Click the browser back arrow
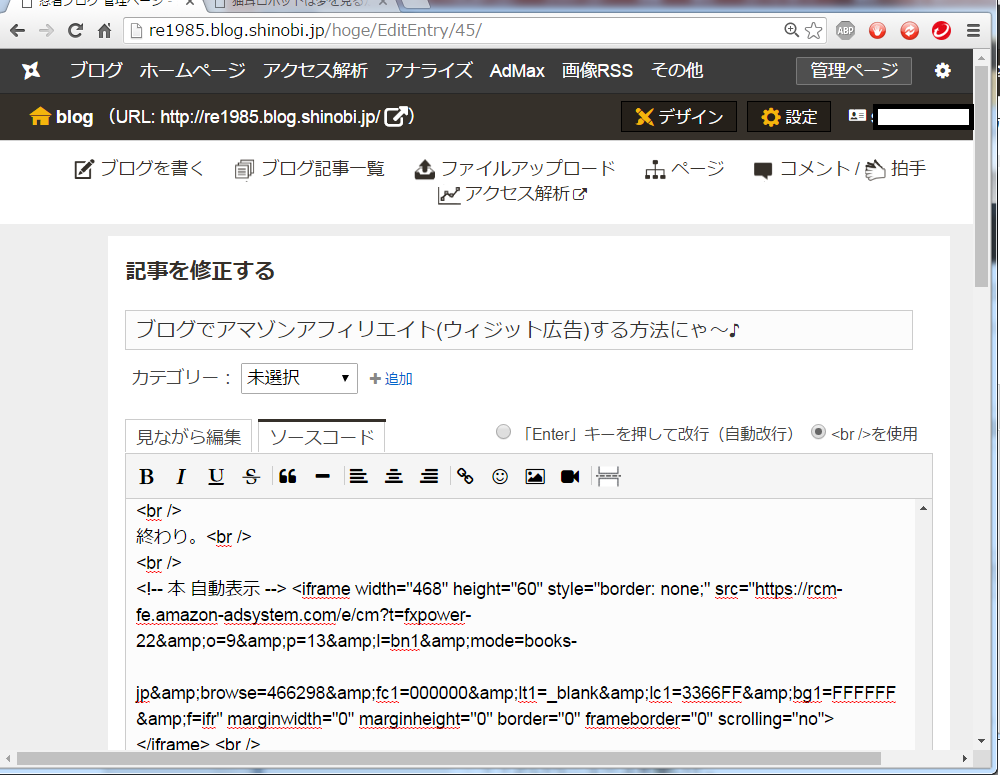Image resolution: width=1008 pixels, height=777 pixels. [x=17, y=30]
